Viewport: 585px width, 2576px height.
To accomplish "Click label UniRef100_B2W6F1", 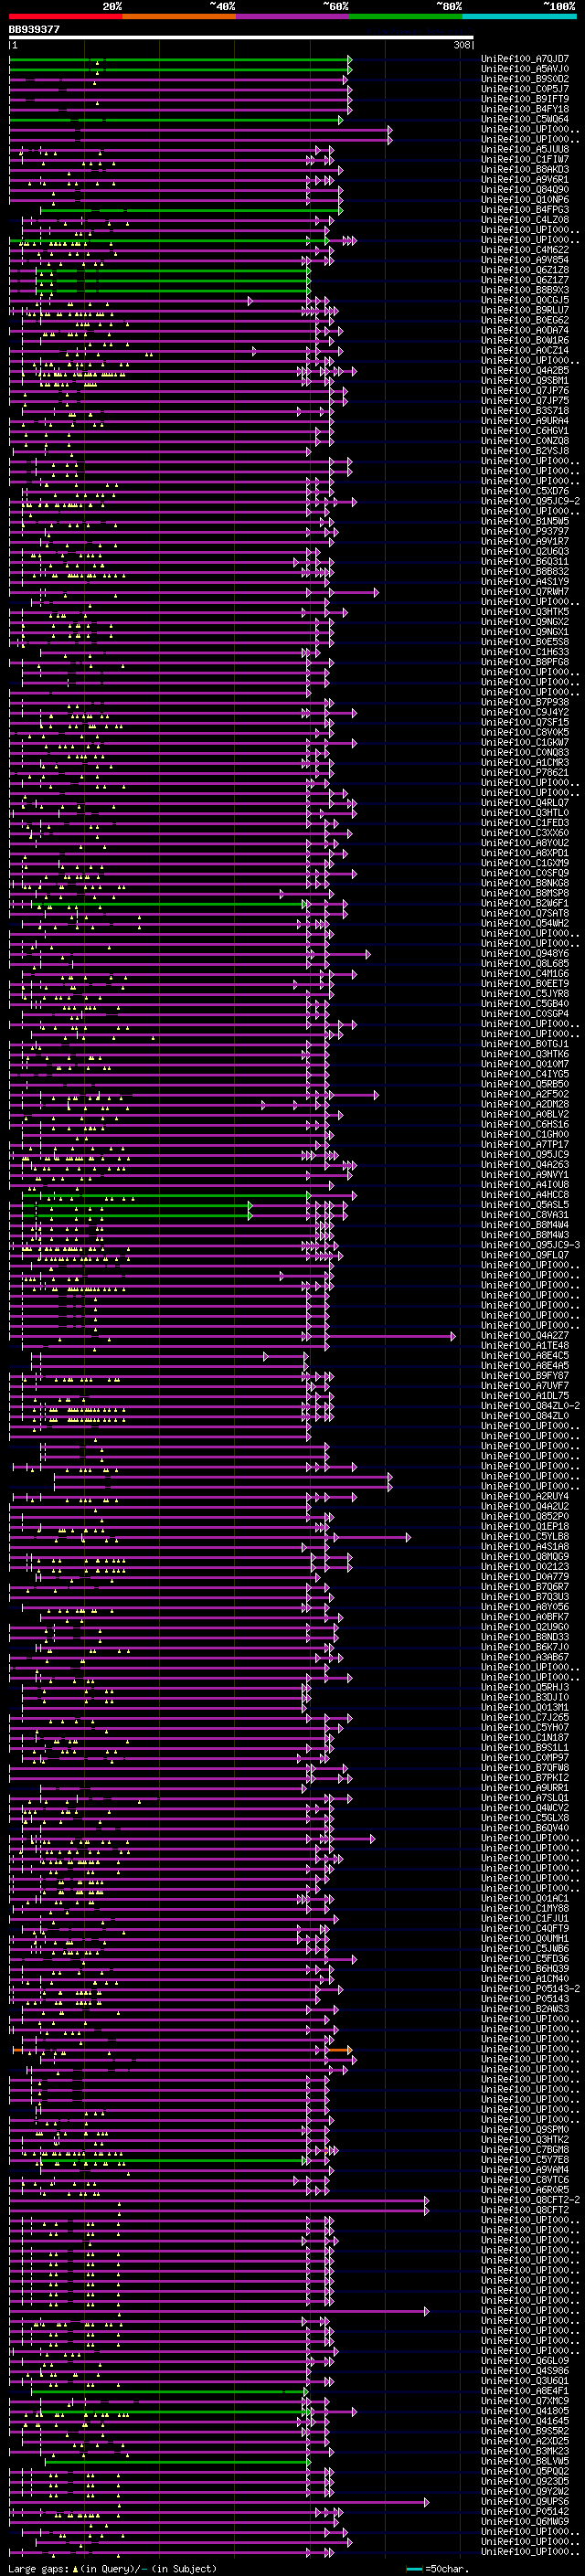I will click(x=525, y=903).
